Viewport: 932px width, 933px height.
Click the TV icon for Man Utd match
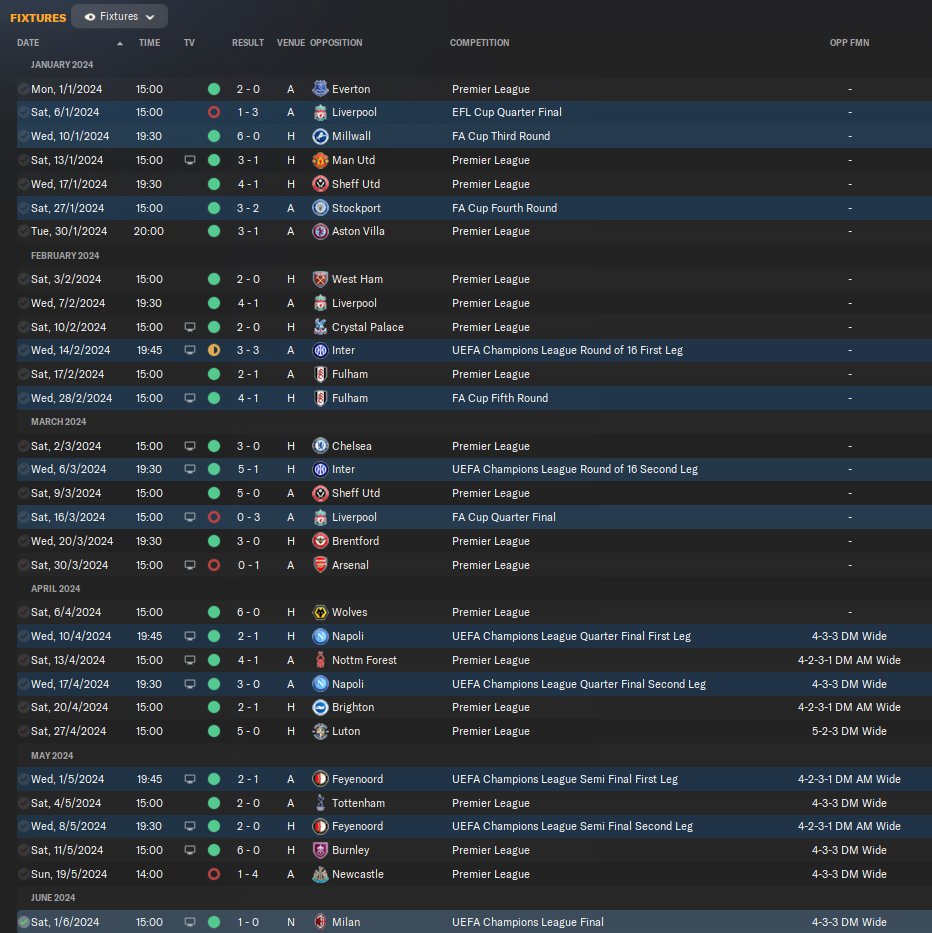190,160
